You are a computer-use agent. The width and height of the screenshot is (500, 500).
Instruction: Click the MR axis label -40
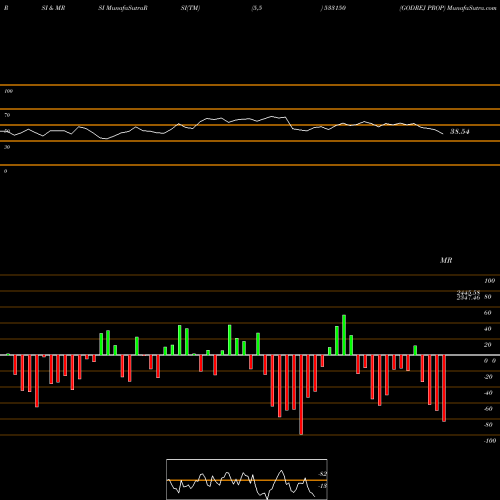pyautogui.click(x=488, y=393)
